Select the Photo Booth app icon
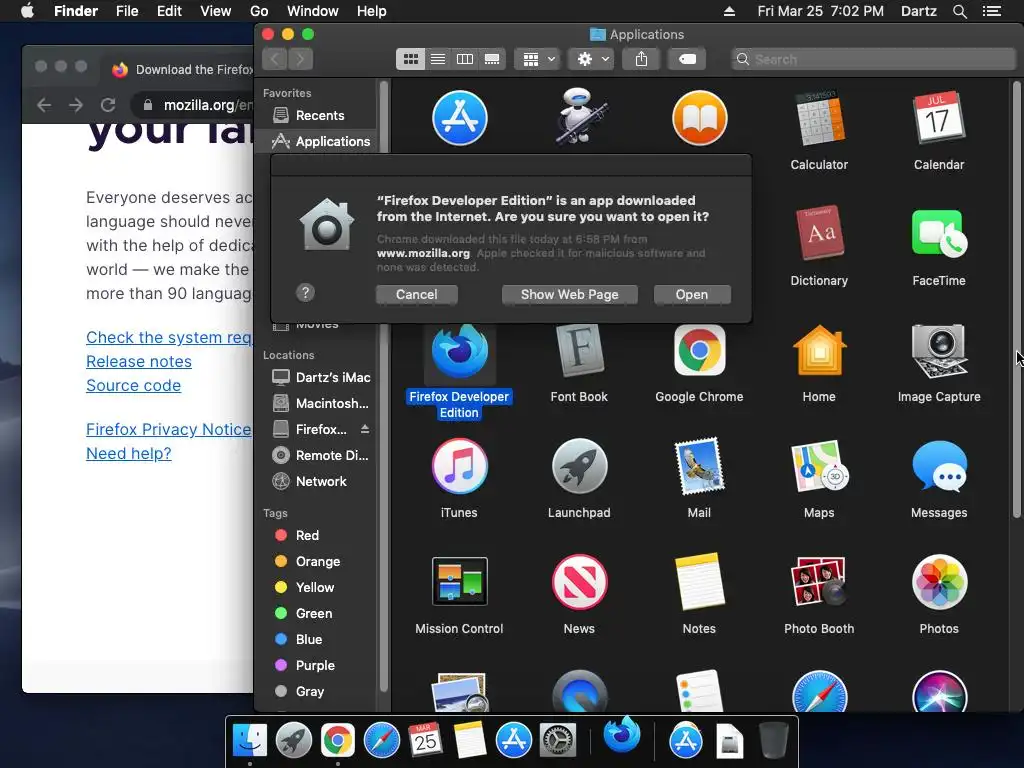This screenshot has height=768, width=1024. 819,581
